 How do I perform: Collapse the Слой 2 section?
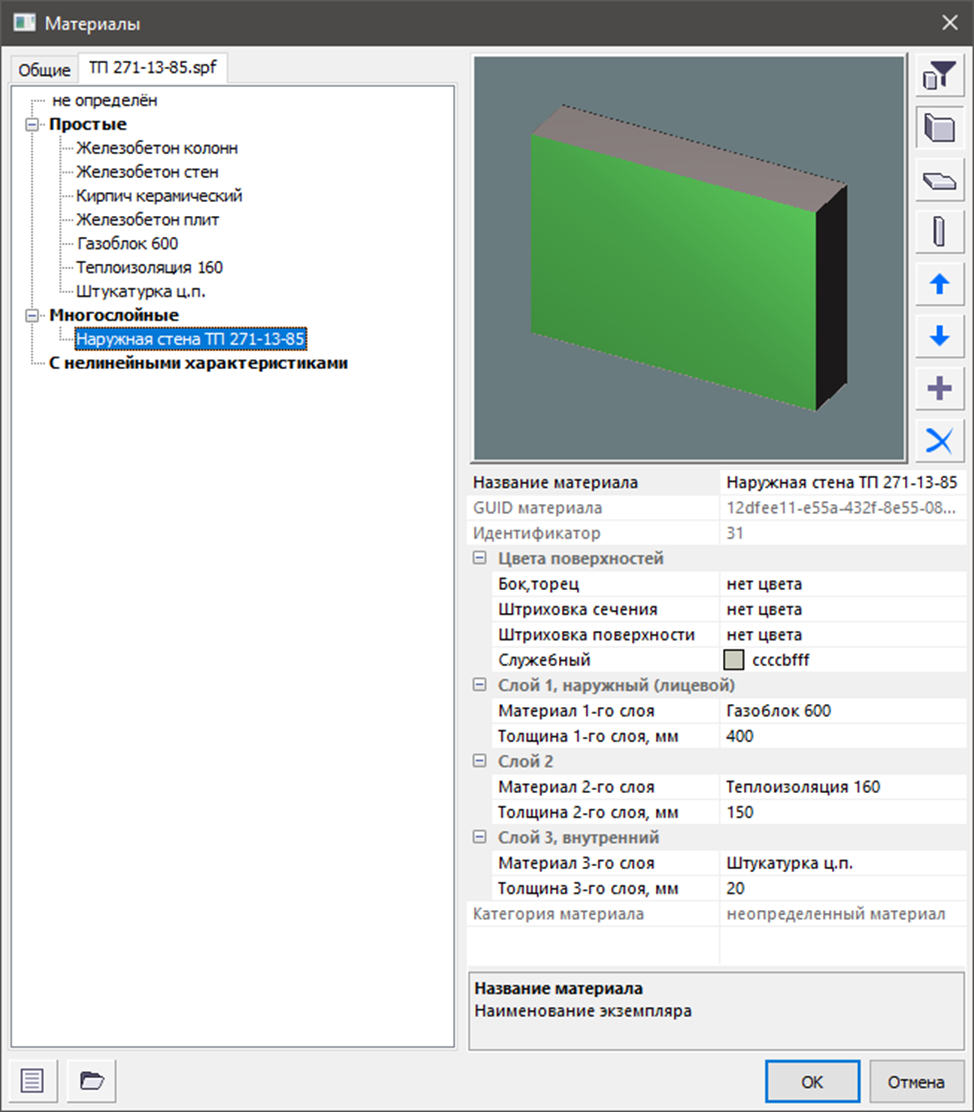480,761
